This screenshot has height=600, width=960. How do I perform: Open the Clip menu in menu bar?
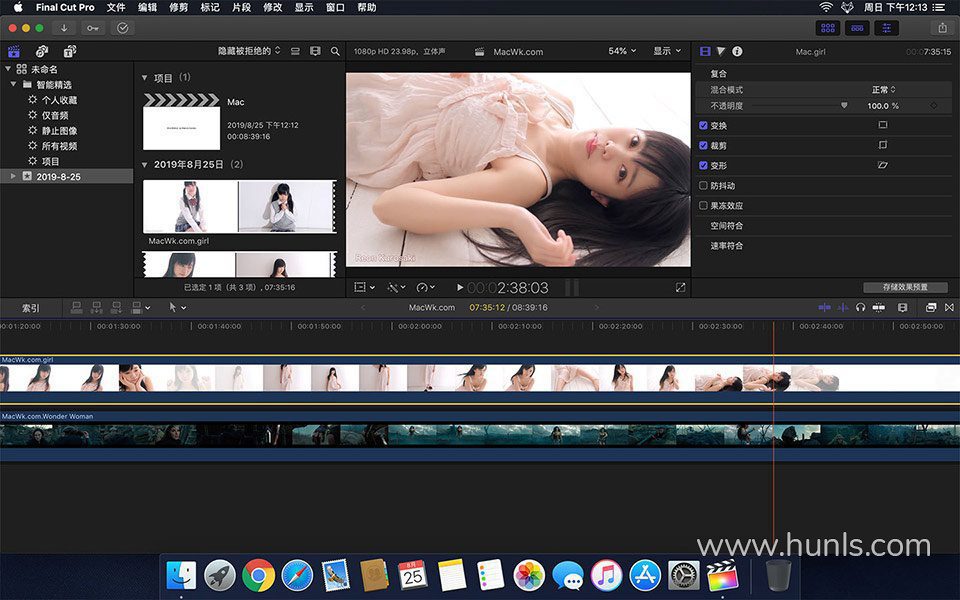241,7
